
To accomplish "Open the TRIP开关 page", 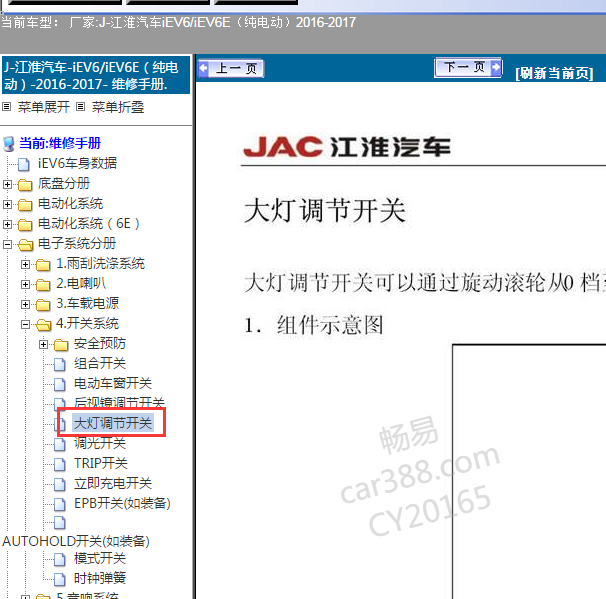I will [100, 463].
